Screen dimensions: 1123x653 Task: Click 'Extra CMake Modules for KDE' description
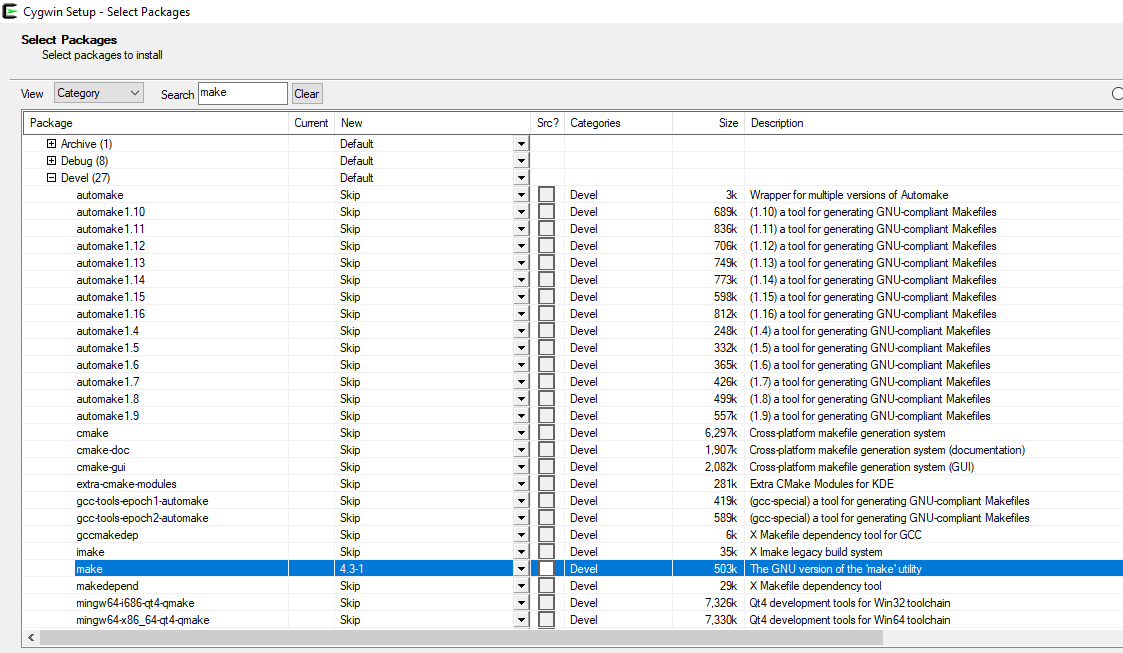pos(821,484)
